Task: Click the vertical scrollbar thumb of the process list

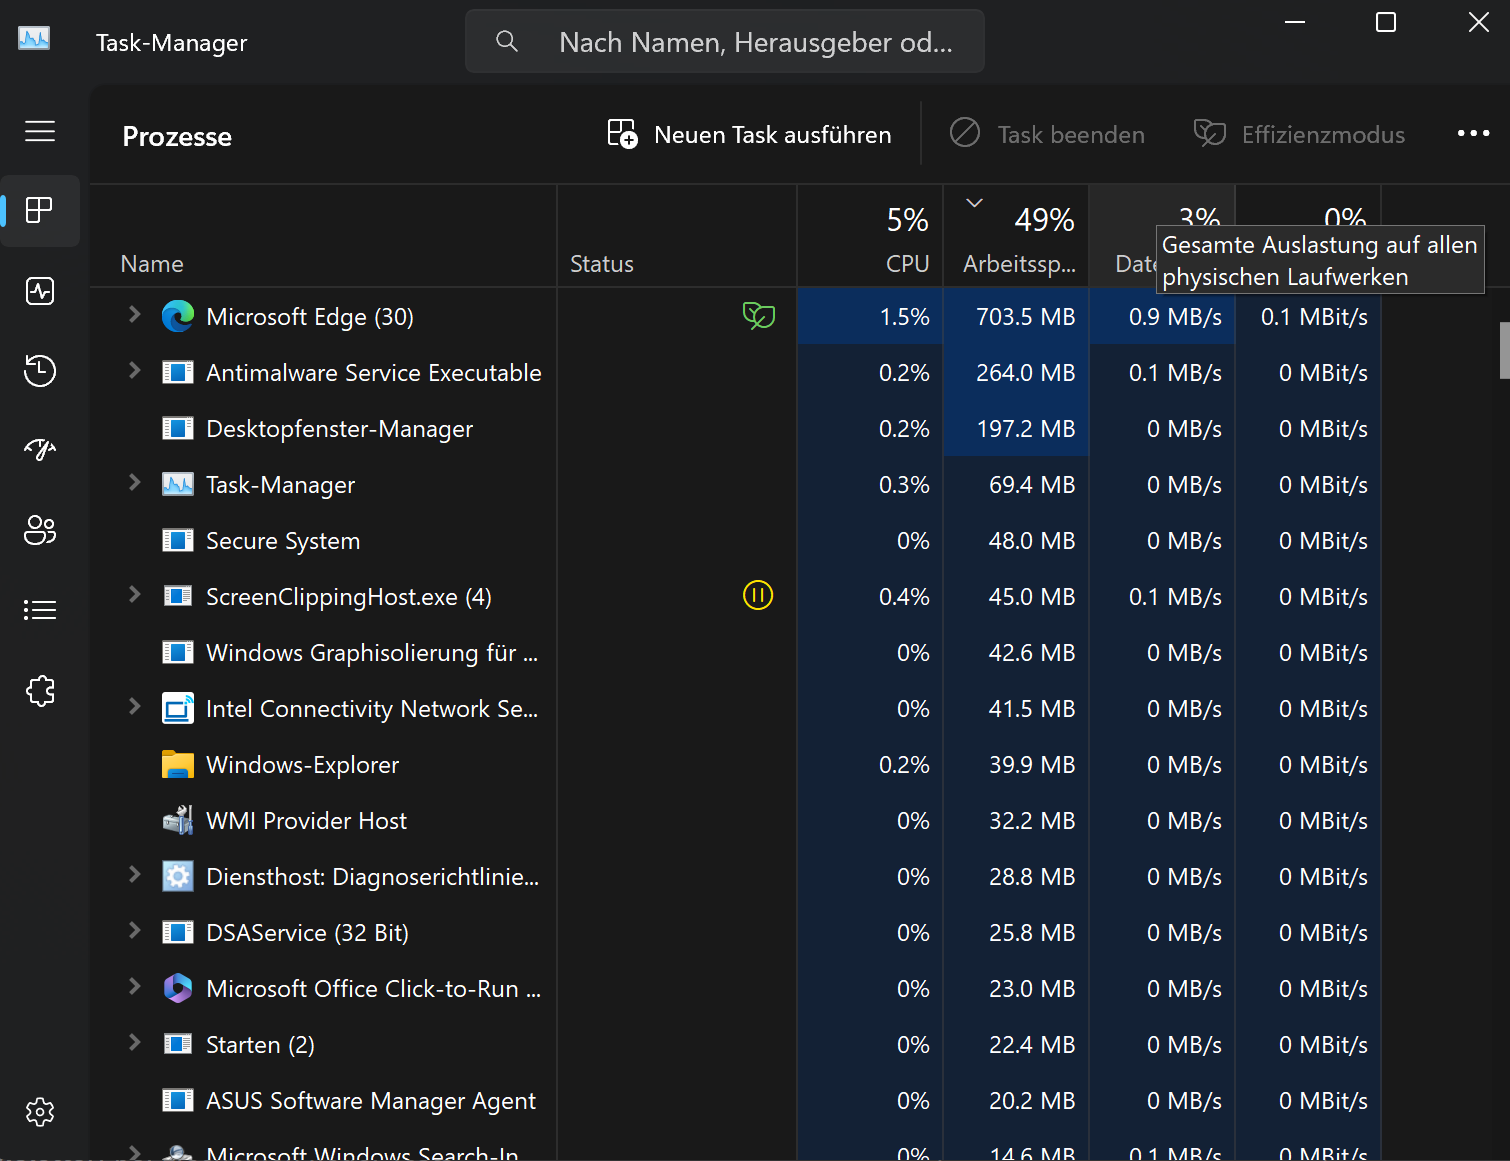Action: 1504,351
